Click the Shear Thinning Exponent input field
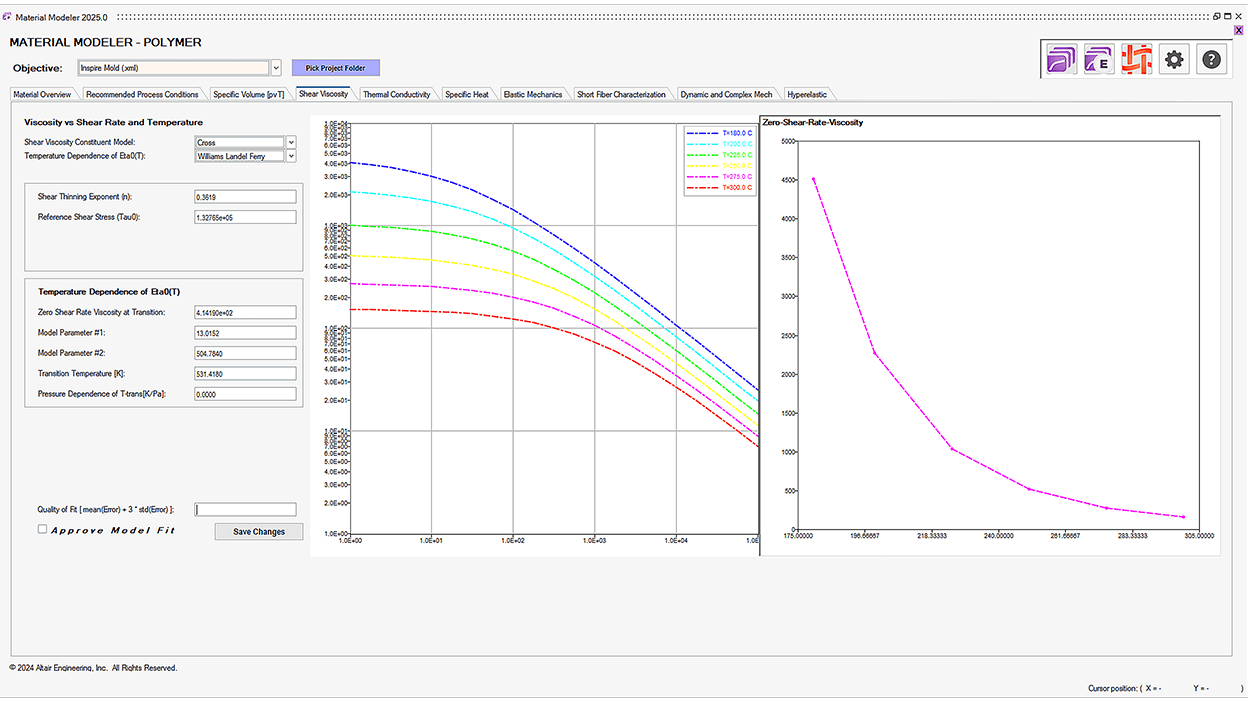 (x=246, y=197)
